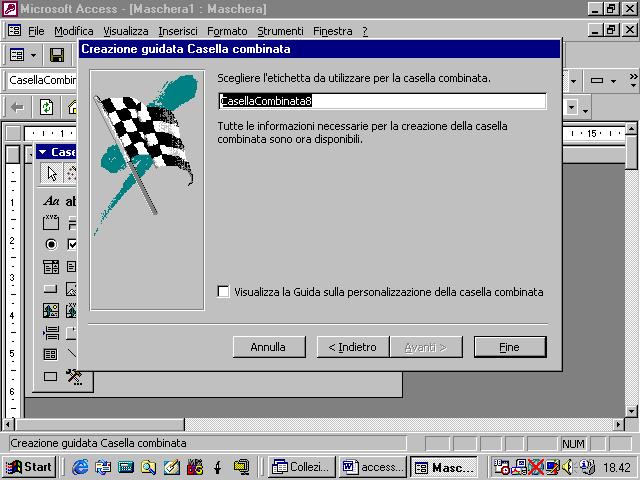Click the volume speaker tray icon
The width and height of the screenshot is (640, 480).
(568, 467)
